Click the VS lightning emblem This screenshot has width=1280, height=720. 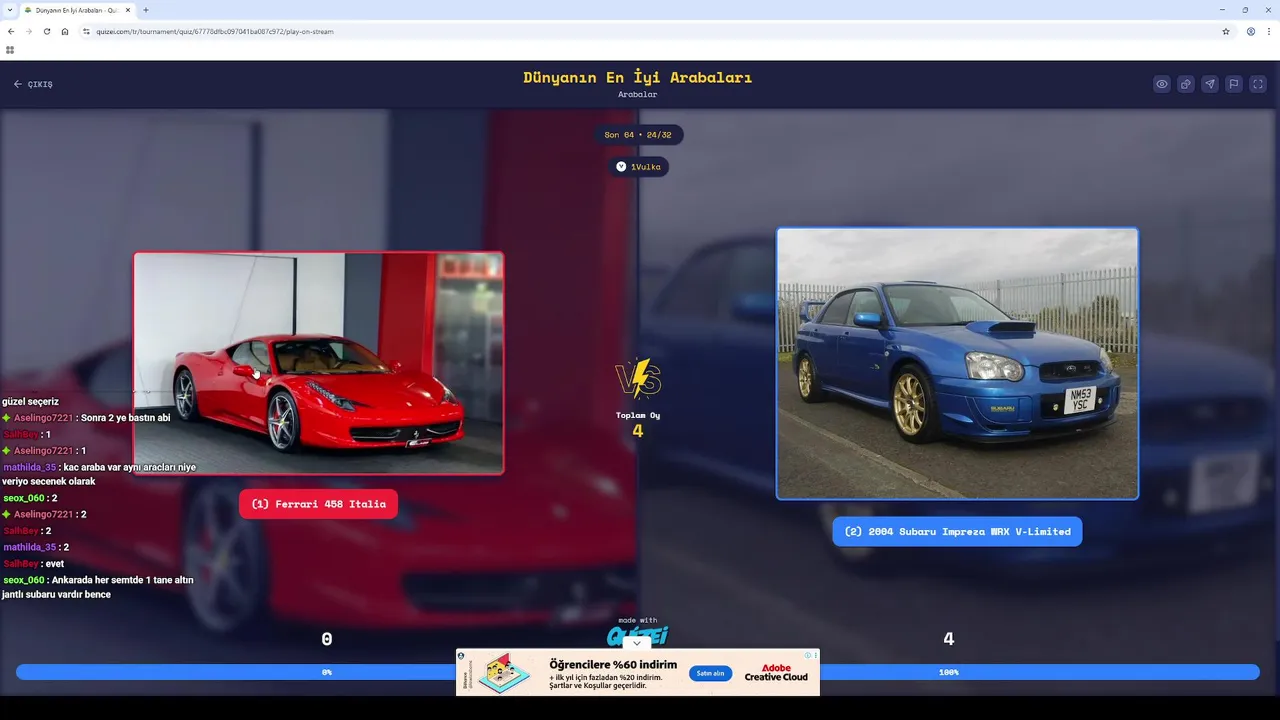click(638, 380)
